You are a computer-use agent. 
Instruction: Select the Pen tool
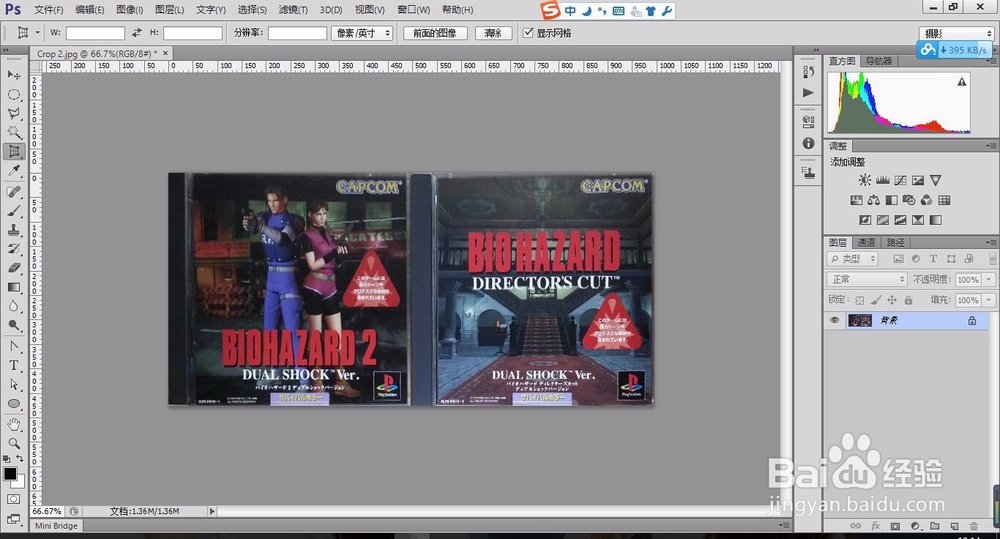(13, 347)
